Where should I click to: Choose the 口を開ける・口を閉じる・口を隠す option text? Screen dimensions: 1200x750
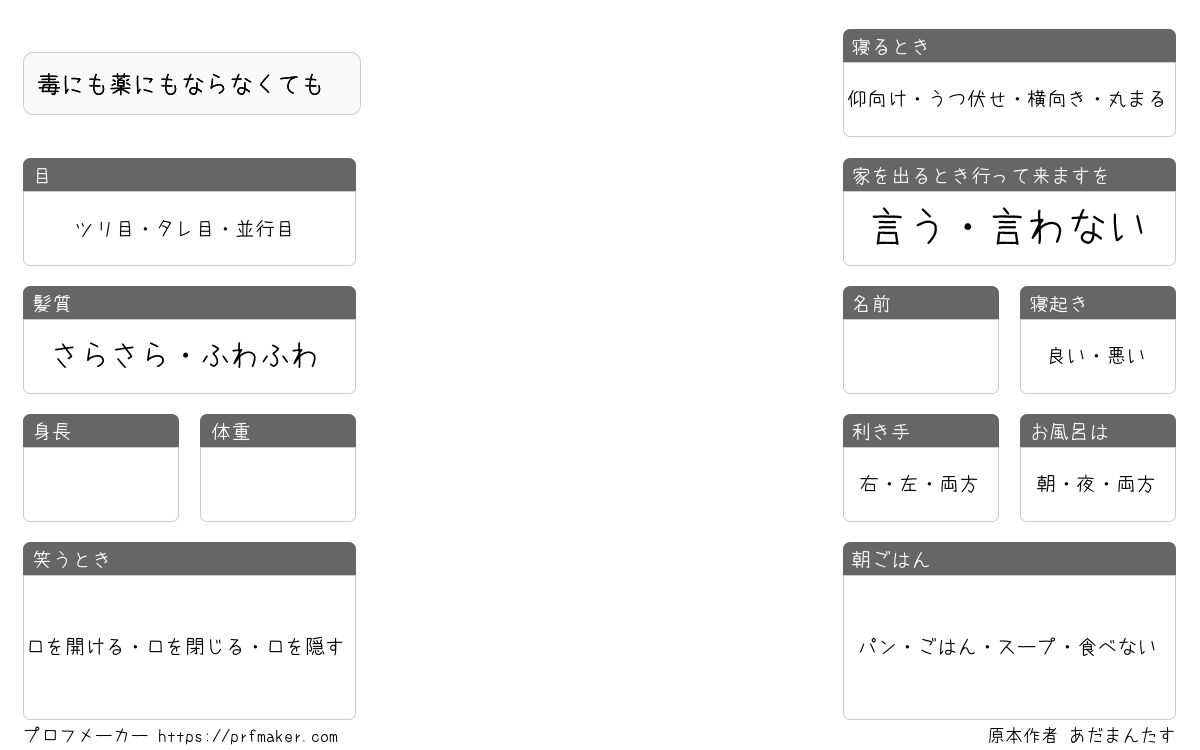click(186, 647)
